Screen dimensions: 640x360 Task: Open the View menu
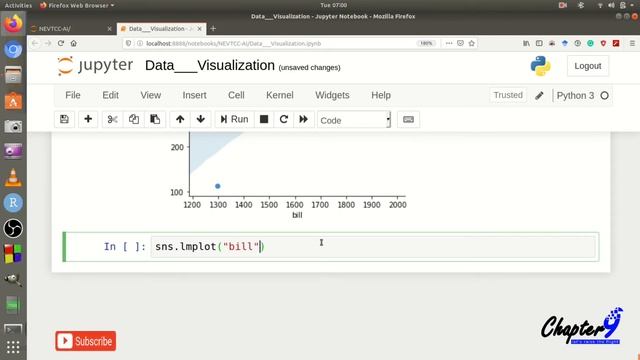tap(151, 95)
